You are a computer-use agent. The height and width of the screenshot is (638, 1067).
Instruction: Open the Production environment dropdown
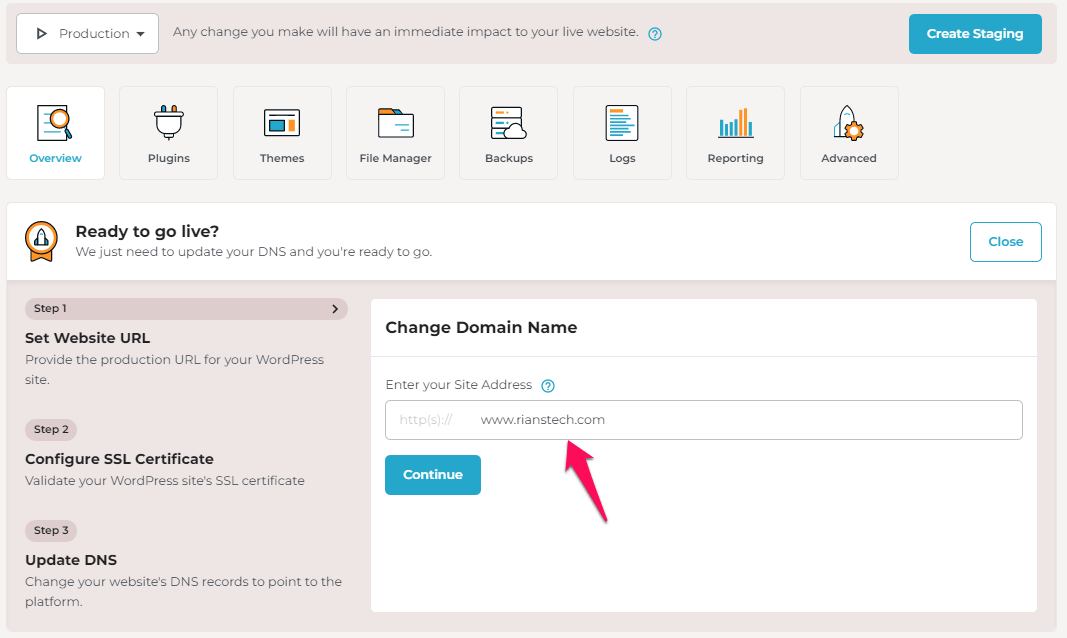tap(87, 33)
